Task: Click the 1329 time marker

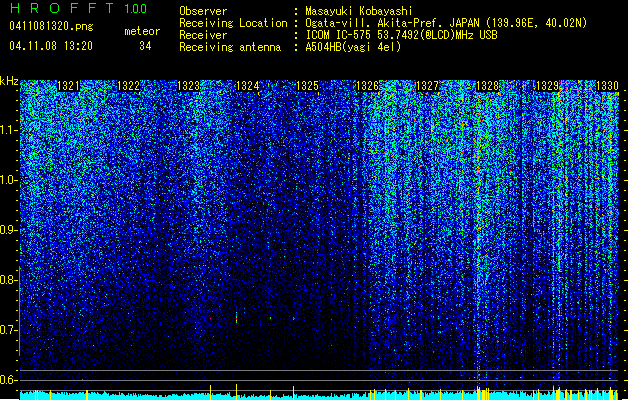Action: coord(547,86)
